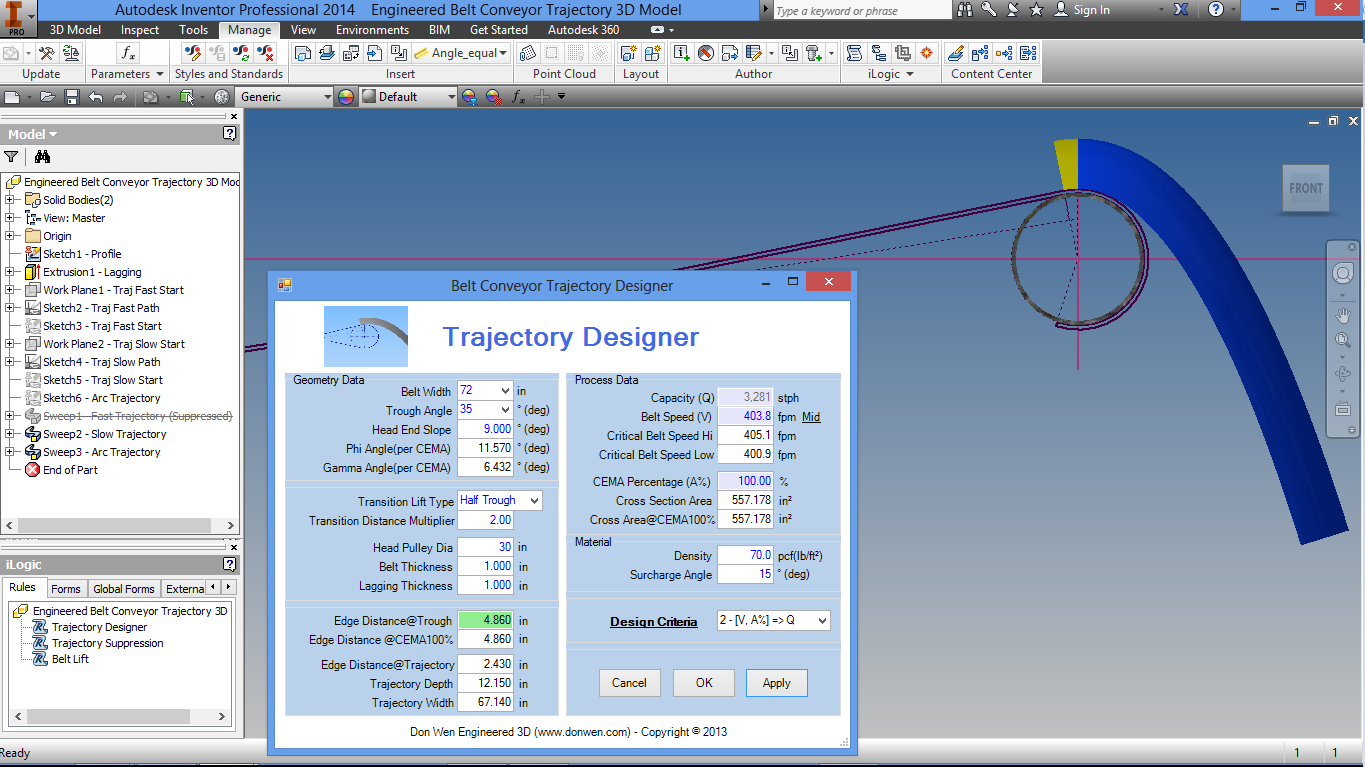Click the Mid link next to Belt Speed
Screen dimensions: 1365x767
point(811,417)
